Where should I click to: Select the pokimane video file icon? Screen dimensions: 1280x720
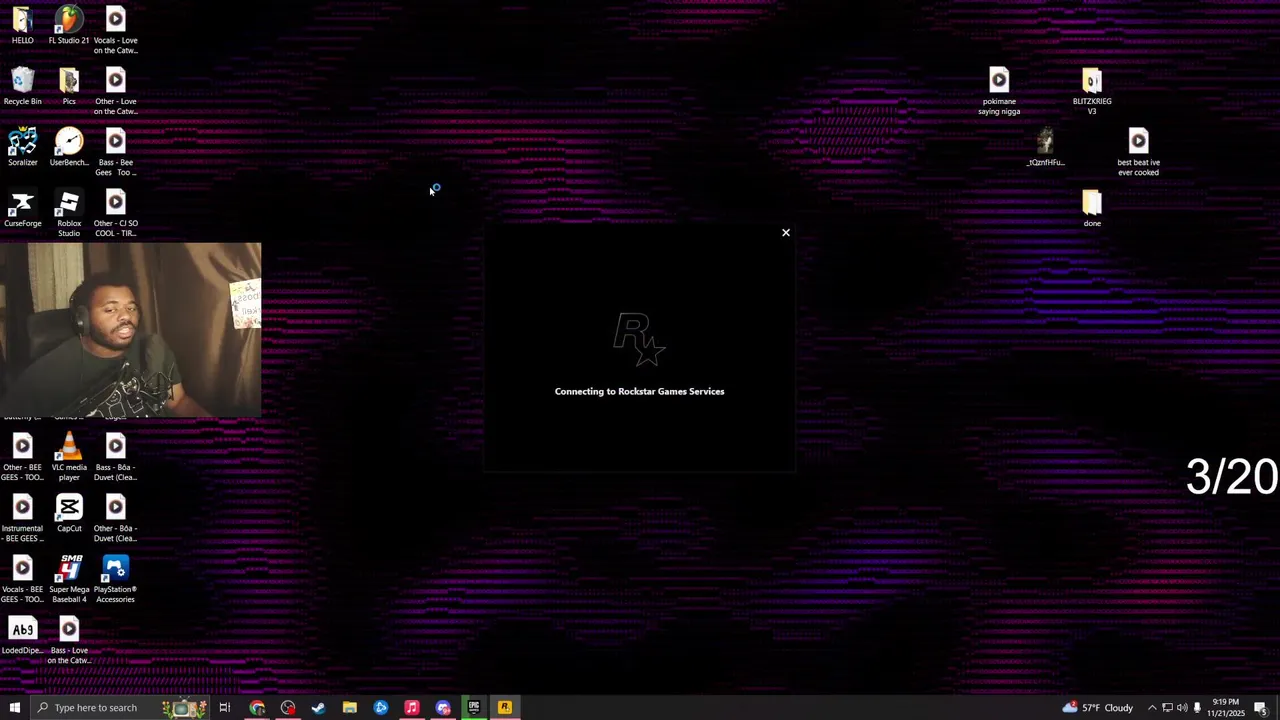pos(999,92)
